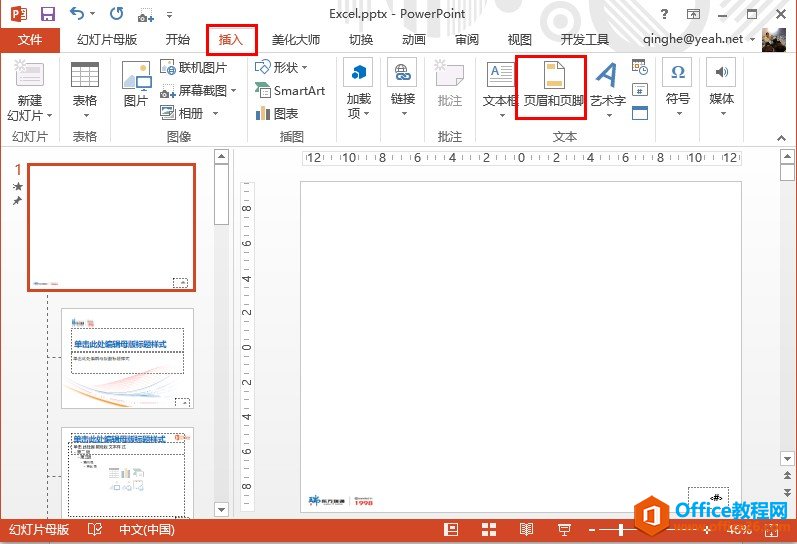Insert date and time icon
The width and height of the screenshot is (797, 544).
pos(639,67)
